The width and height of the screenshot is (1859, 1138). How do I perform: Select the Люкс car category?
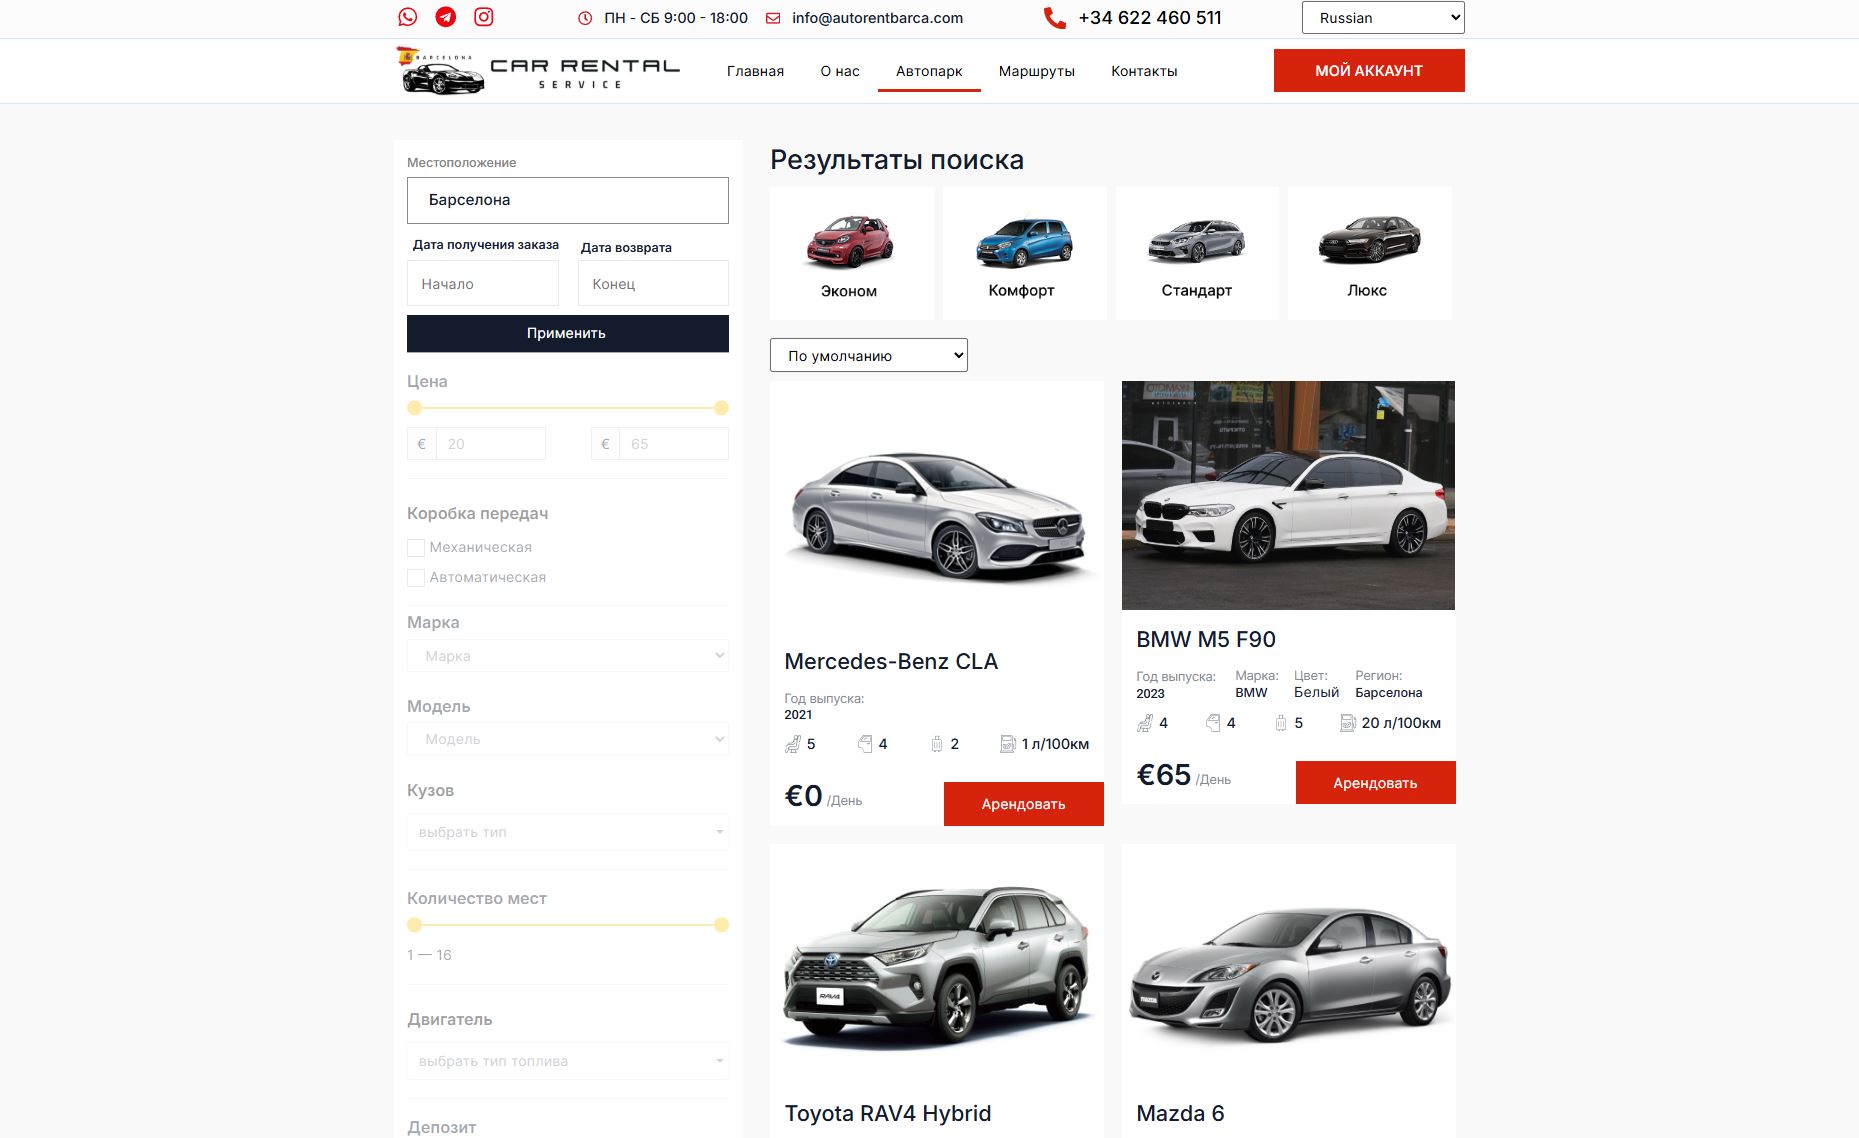[x=1369, y=253]
